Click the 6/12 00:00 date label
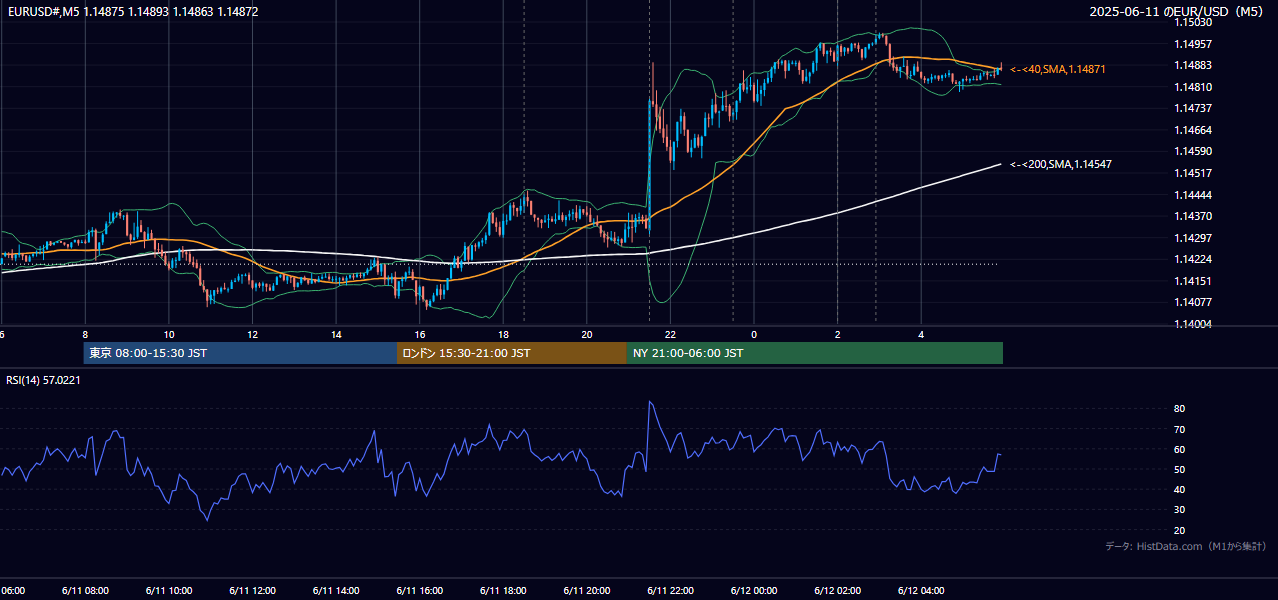Screen dimensions: 1278x600 pyautogui.click(x=754, y=591)
